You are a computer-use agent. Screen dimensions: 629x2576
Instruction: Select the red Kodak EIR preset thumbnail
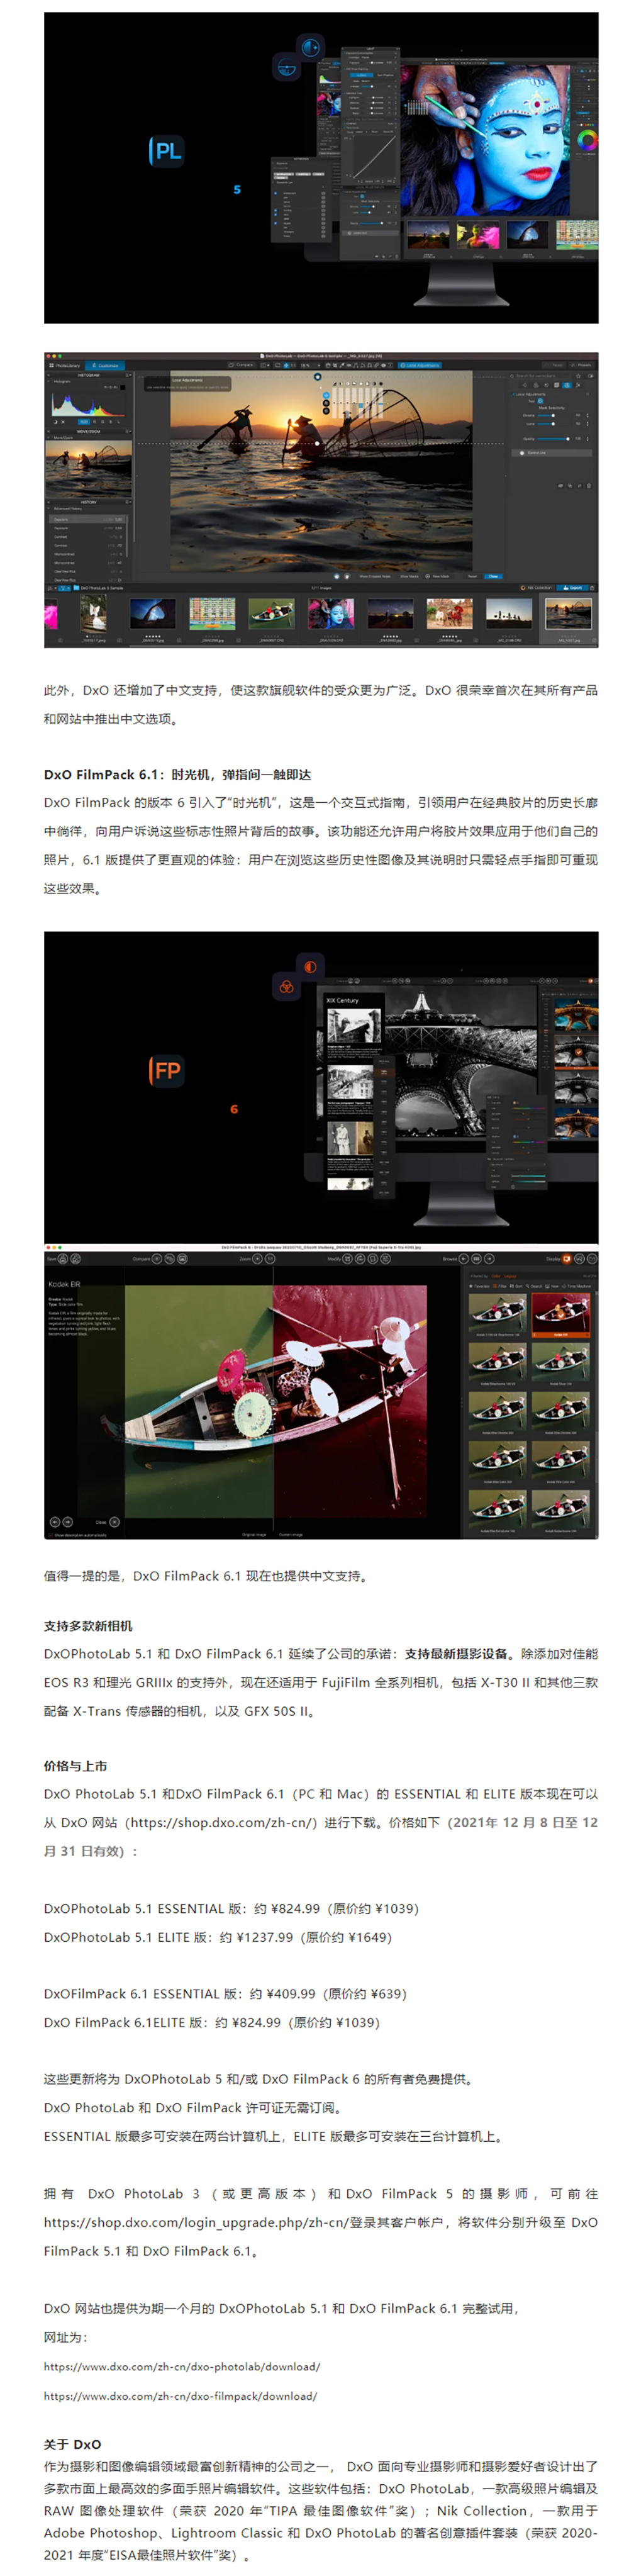(561, 1314)
